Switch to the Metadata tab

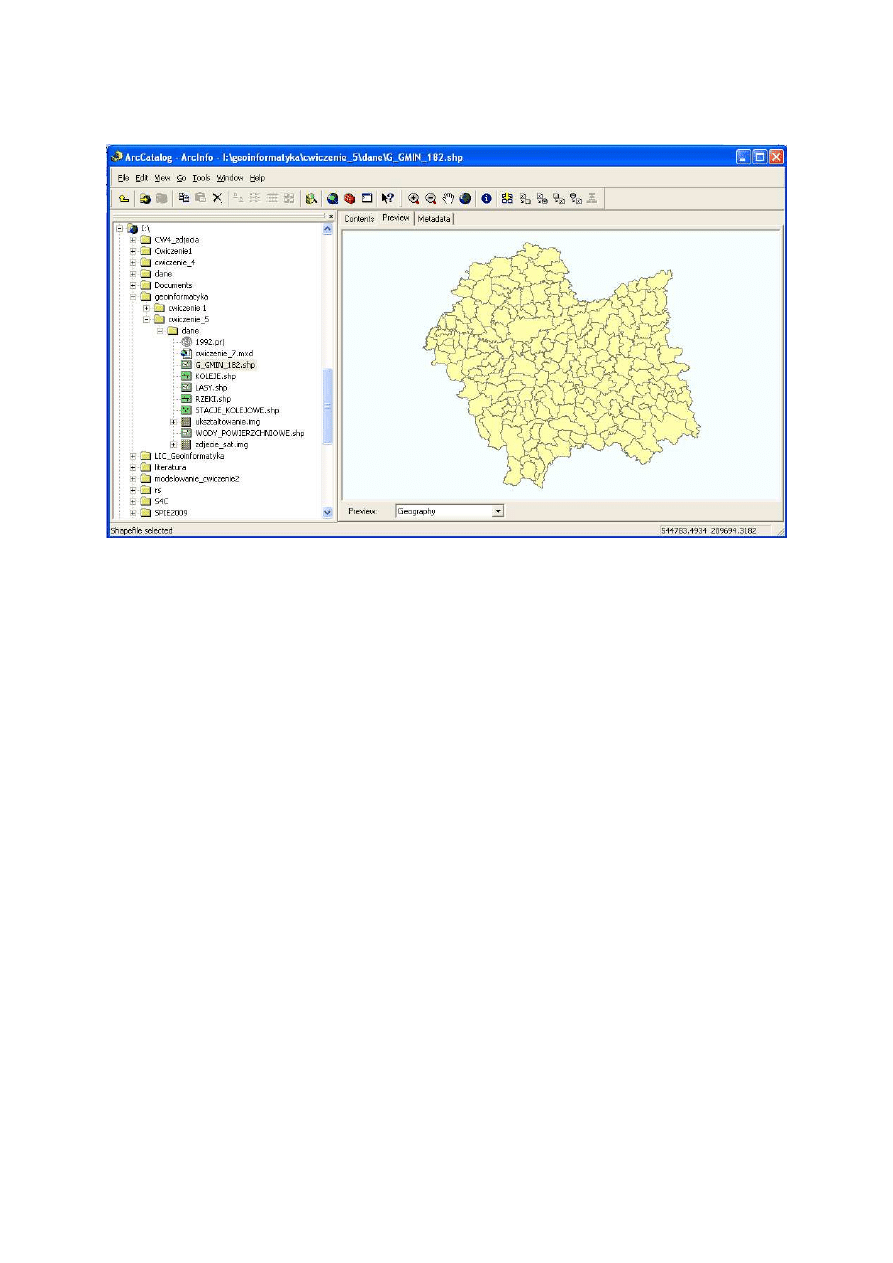[x=435, y=219]
